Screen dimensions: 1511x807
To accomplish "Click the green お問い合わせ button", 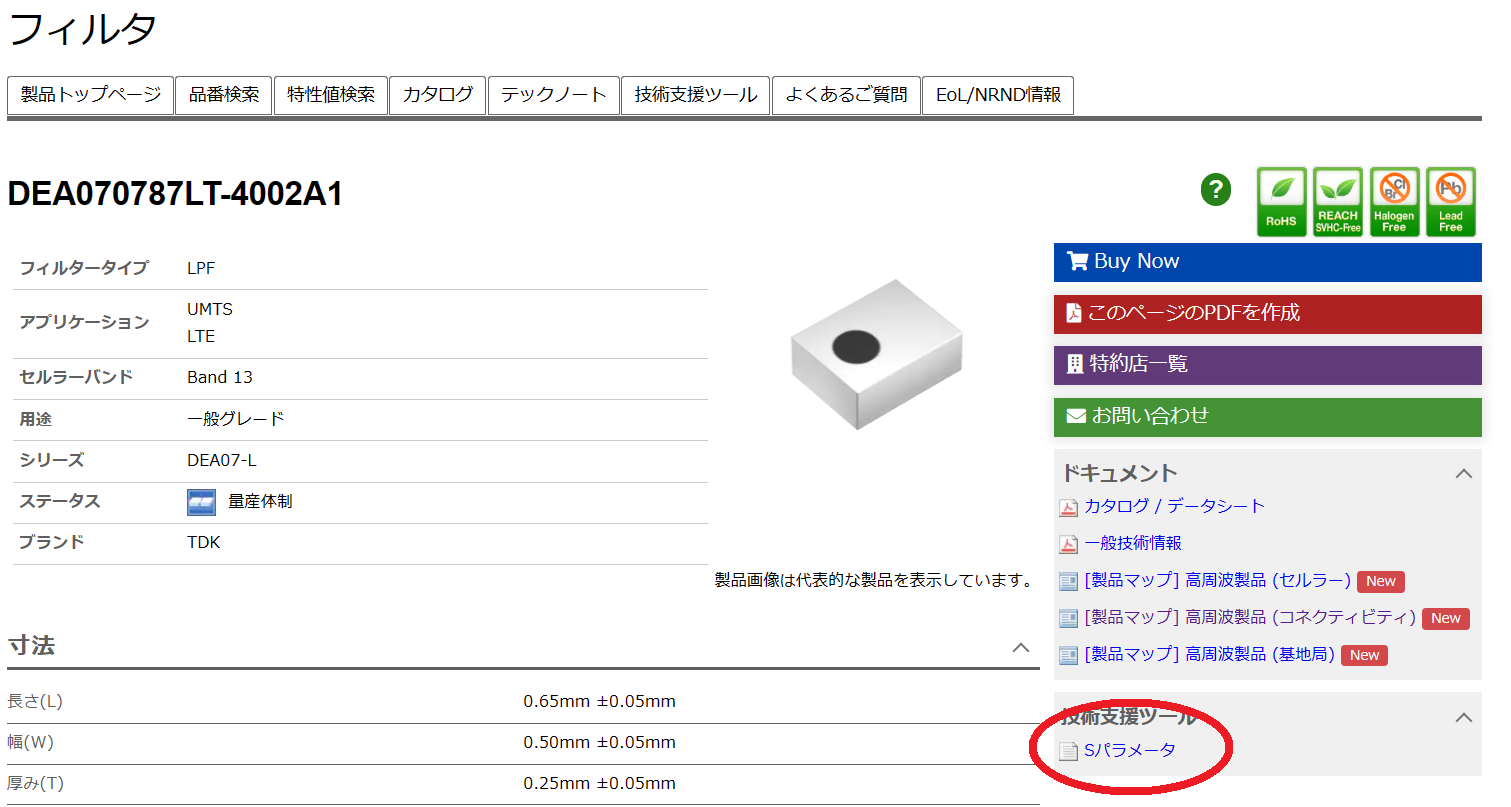I will (1267, 416).
